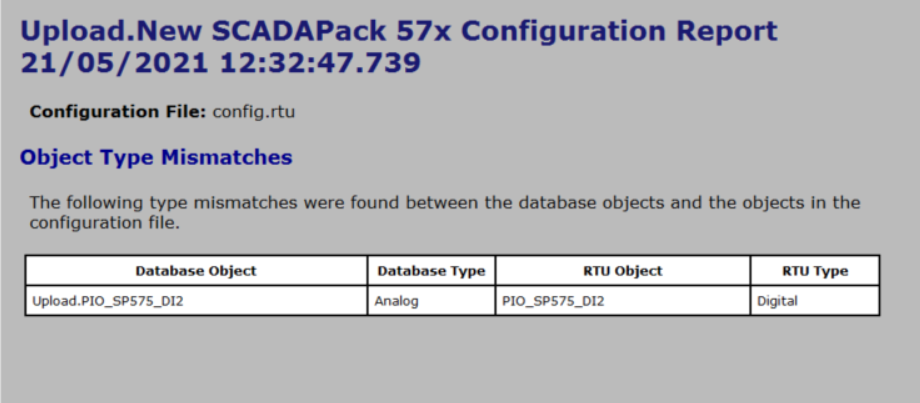Select the report date 21/05/2021

(x=108, y=63)
